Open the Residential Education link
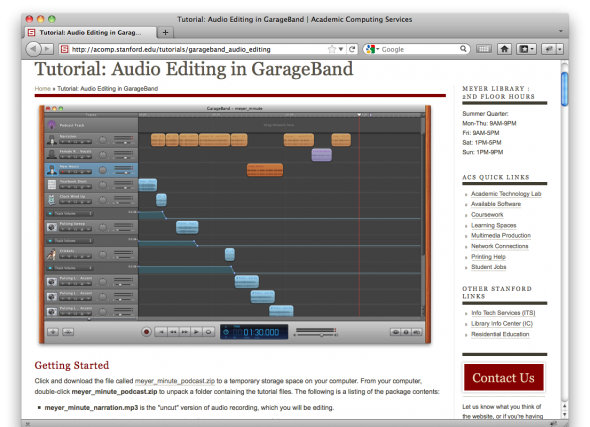Viewport: 590px width, 427px height. [500, 334]
